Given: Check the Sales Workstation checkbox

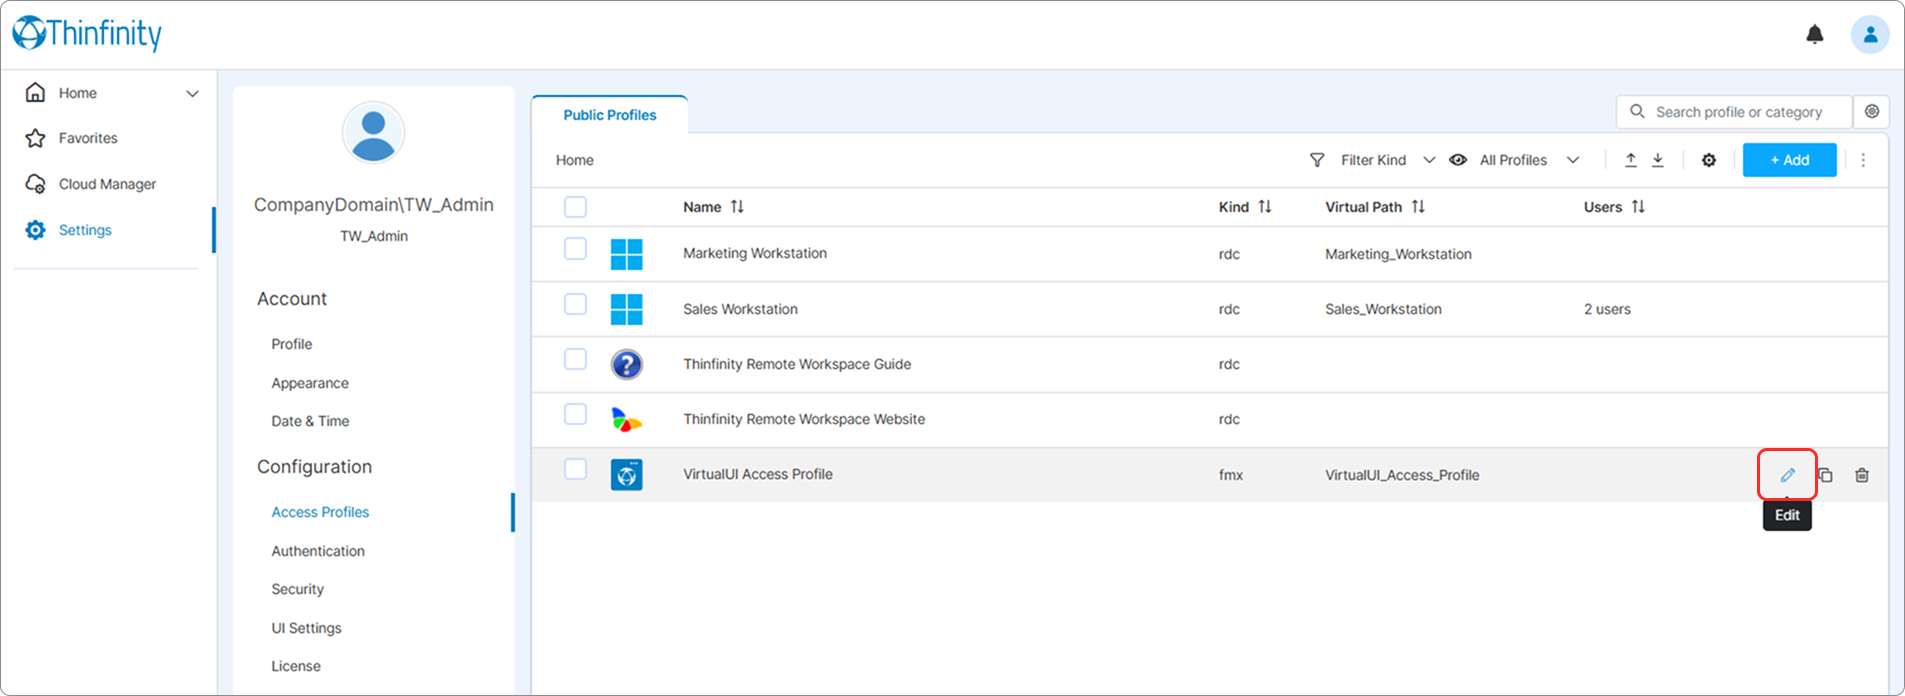Looking at the screenshot, I should 575,303.
